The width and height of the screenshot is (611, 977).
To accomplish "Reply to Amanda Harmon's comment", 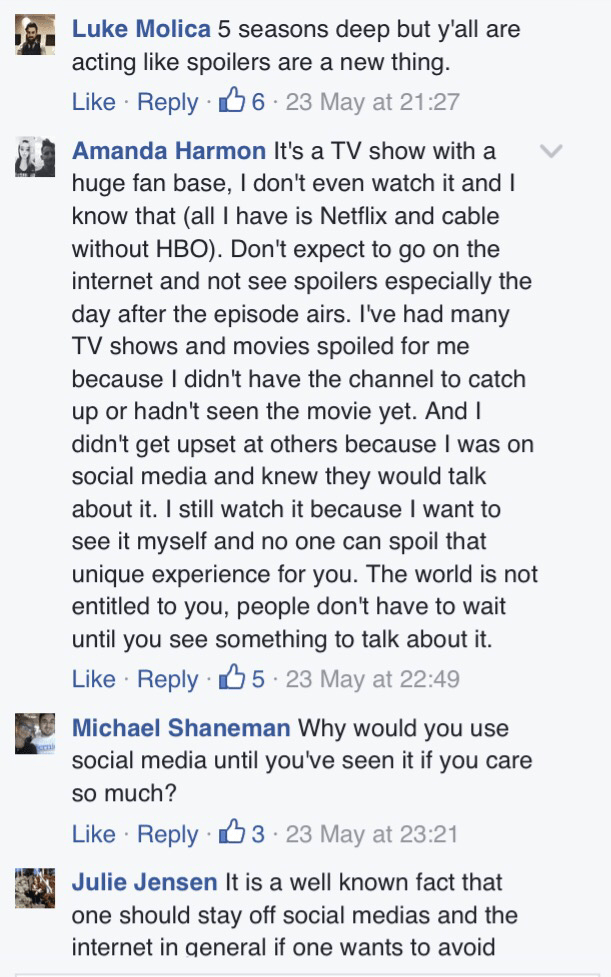I will point(167,679).
